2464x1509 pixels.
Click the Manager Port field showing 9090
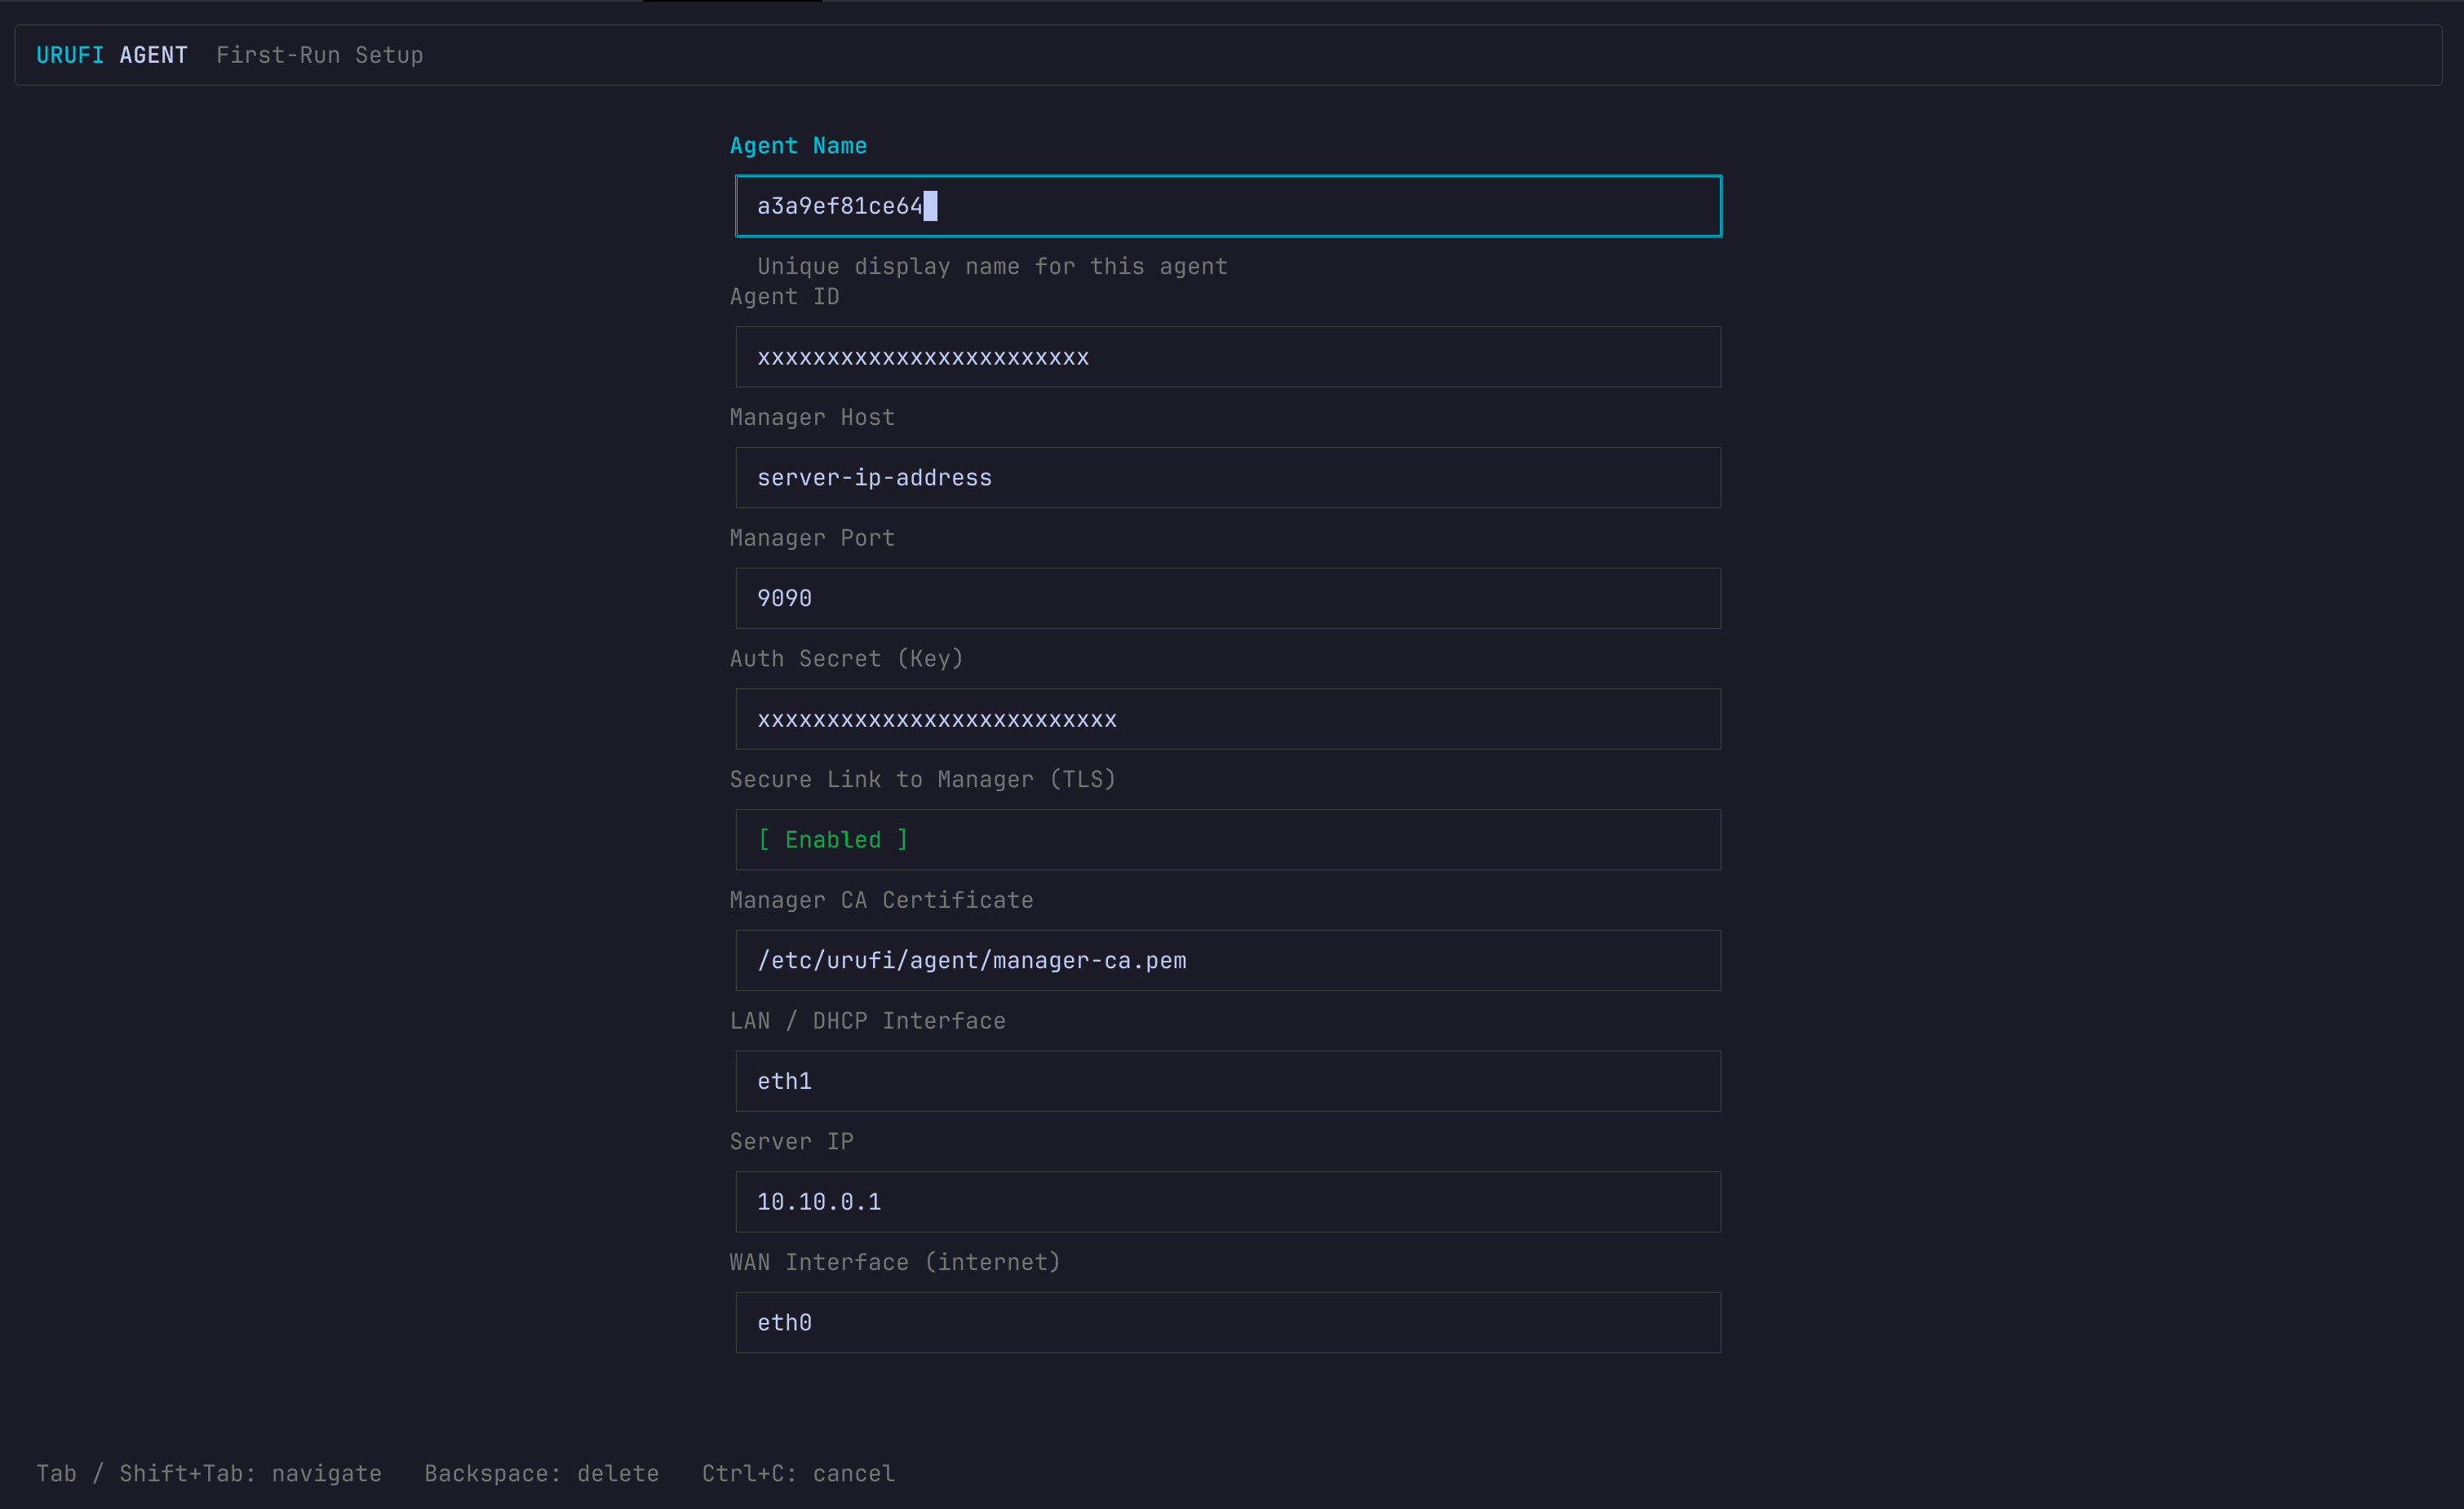click(1228, 598)
